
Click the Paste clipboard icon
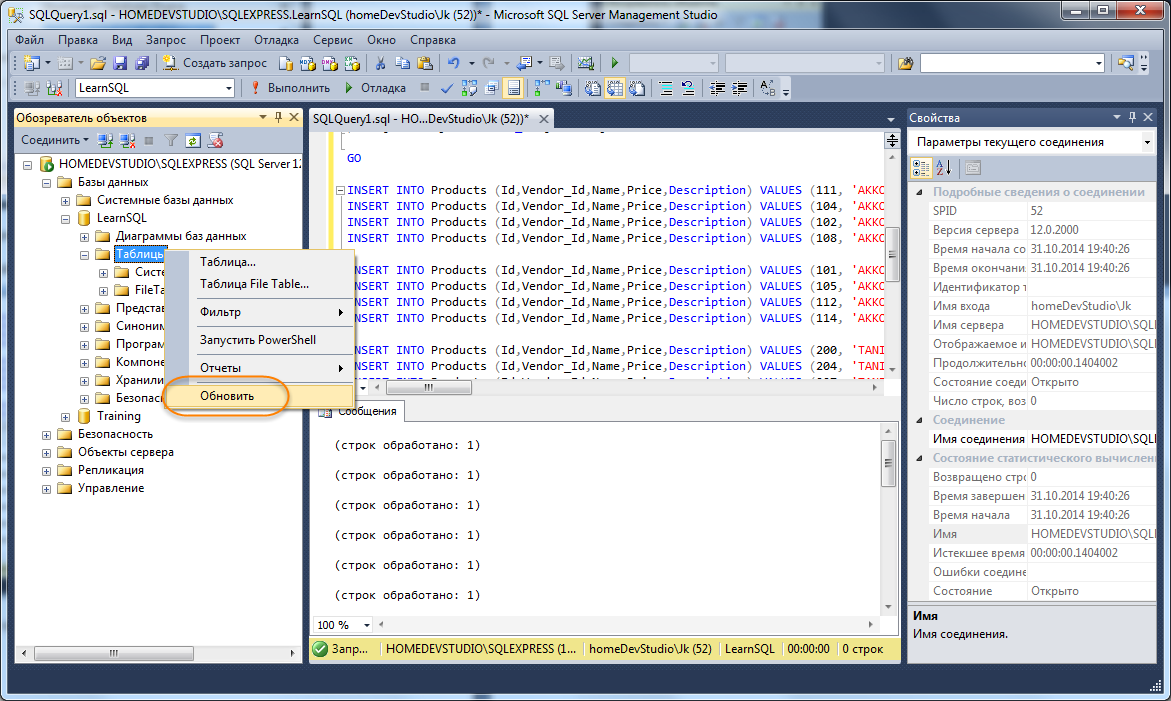(425, 63)
